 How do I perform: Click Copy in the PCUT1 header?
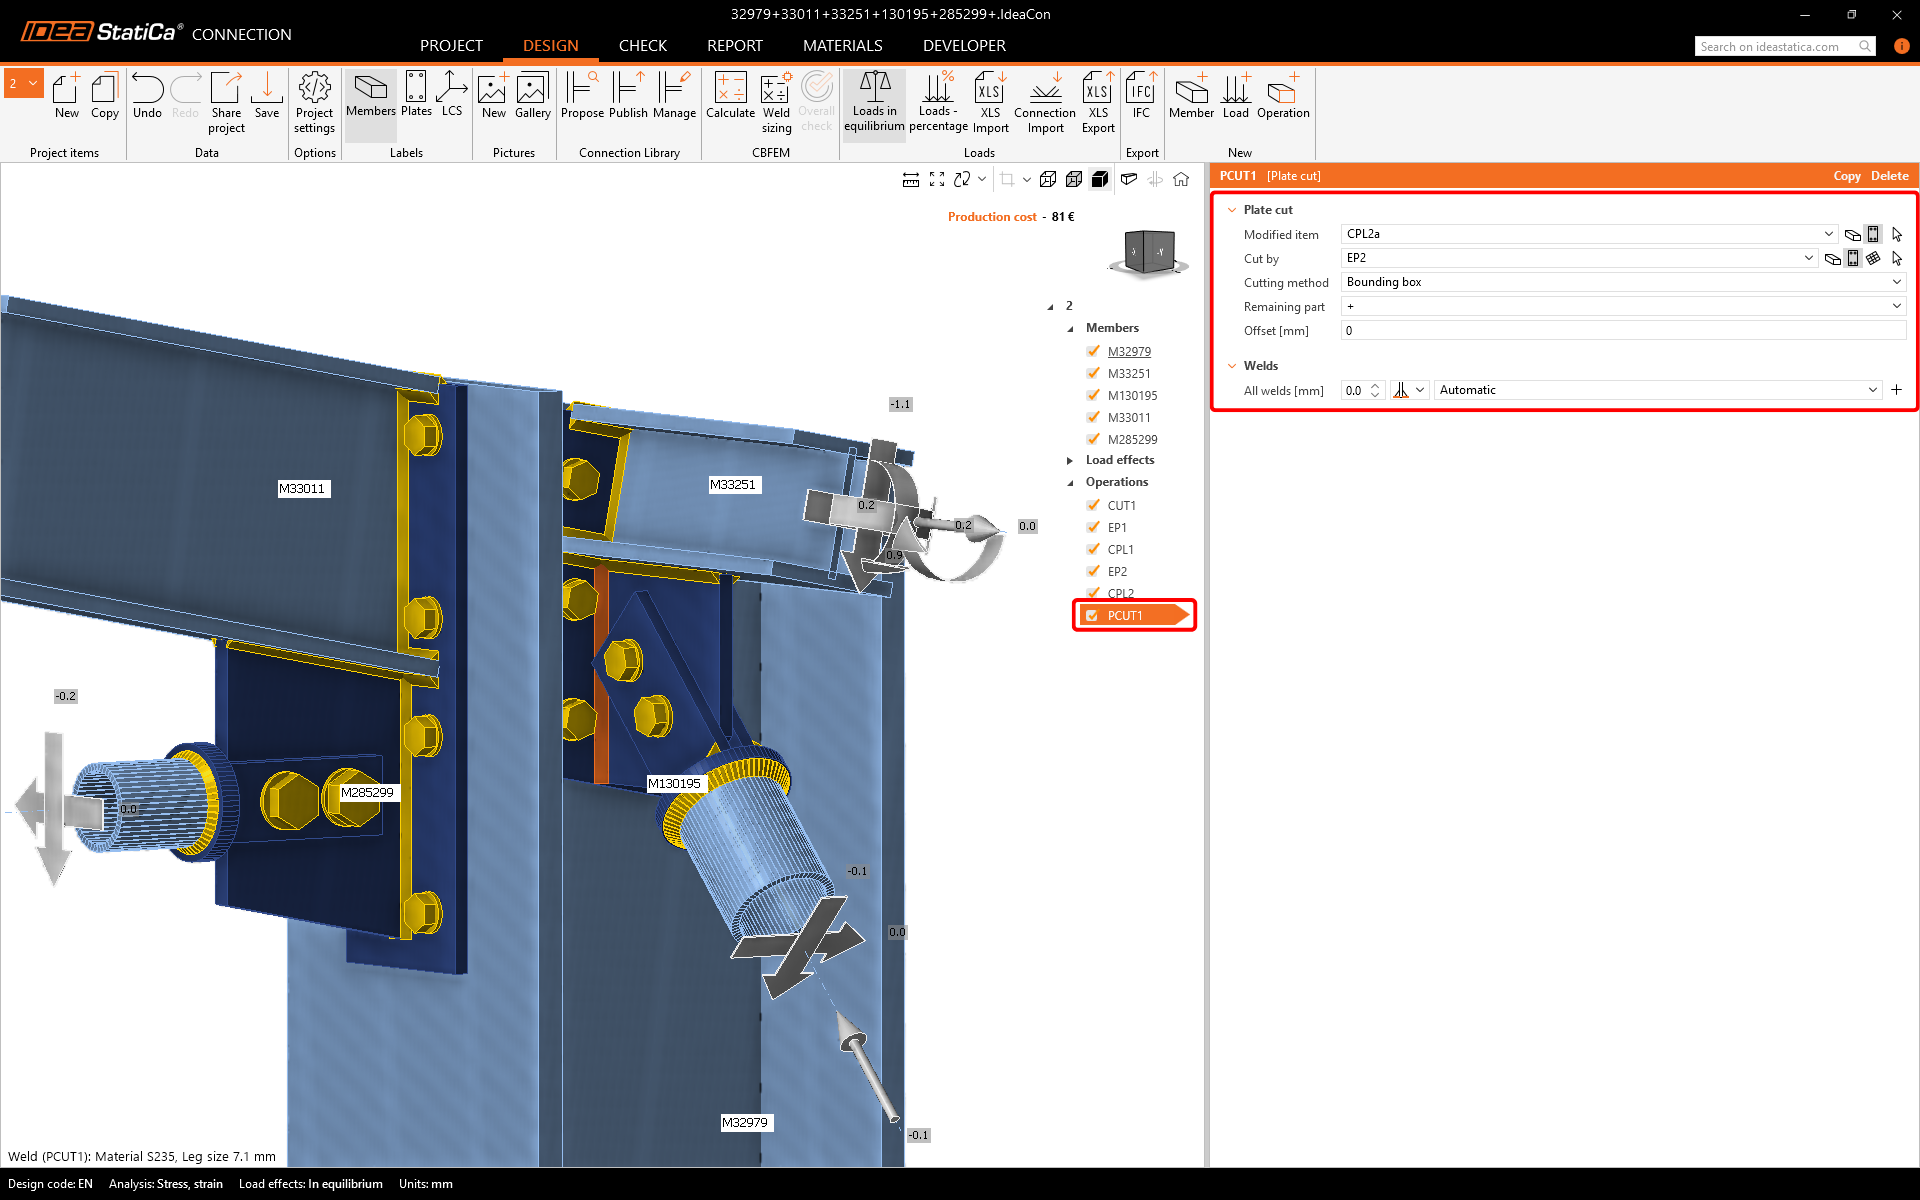click(1846, 176)
